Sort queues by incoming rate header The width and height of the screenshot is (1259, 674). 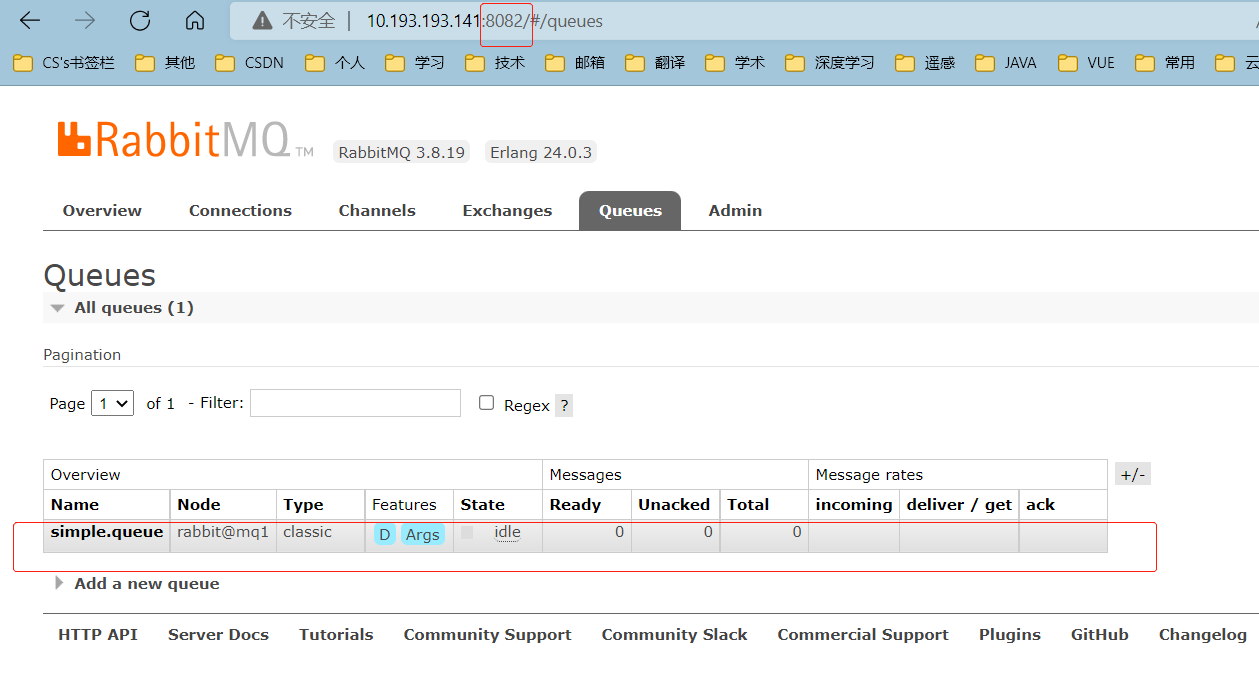coord(854,505)
